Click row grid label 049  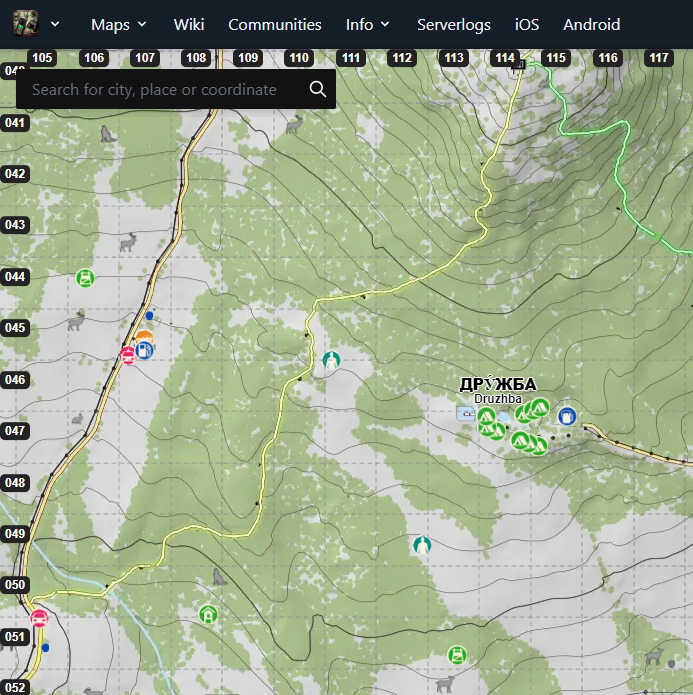coord(15,533)
